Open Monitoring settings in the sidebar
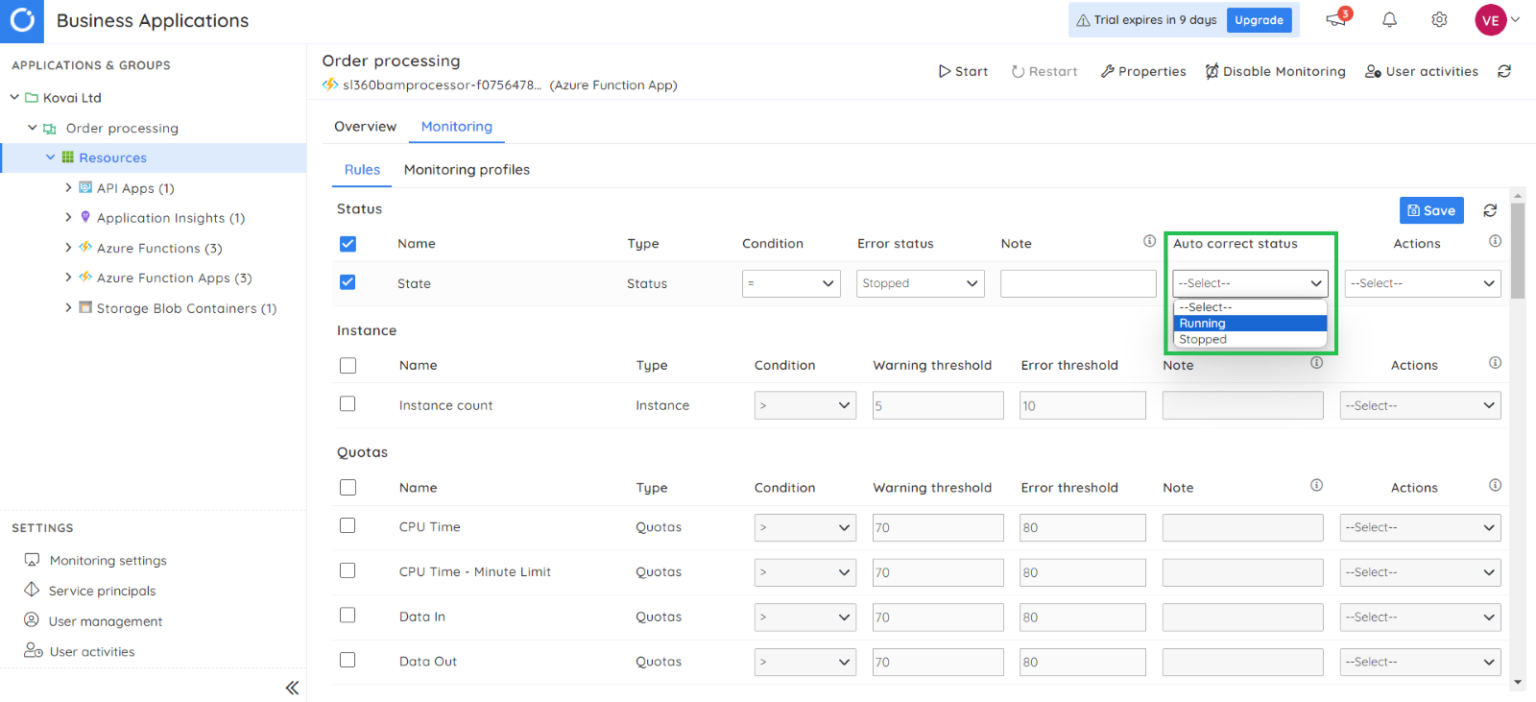The width and height of the screenshot is (1536, 702). 105,560
